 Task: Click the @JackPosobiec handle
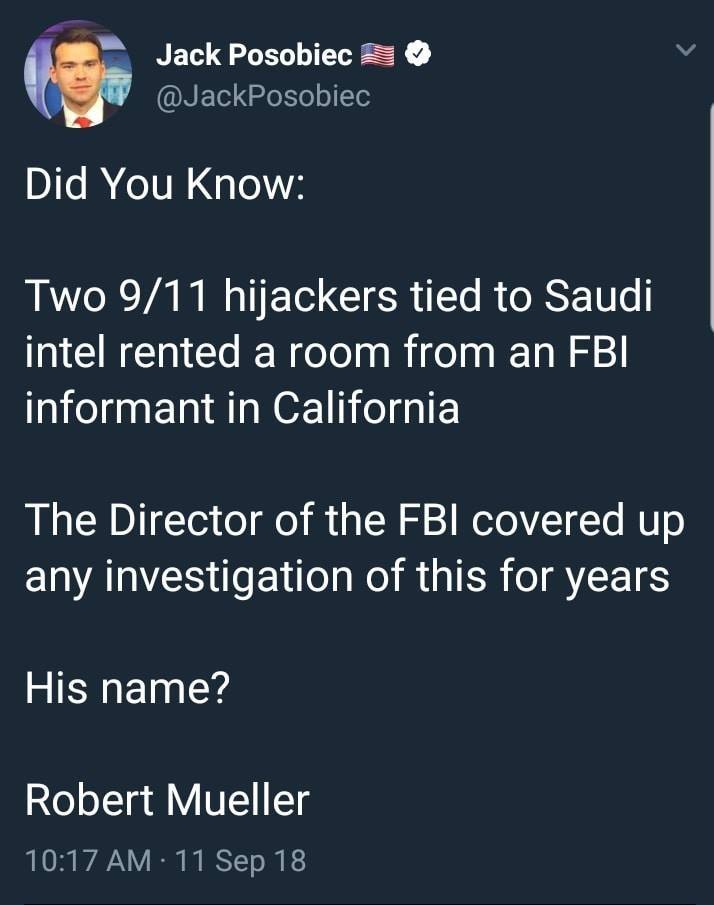coord(262,96)
